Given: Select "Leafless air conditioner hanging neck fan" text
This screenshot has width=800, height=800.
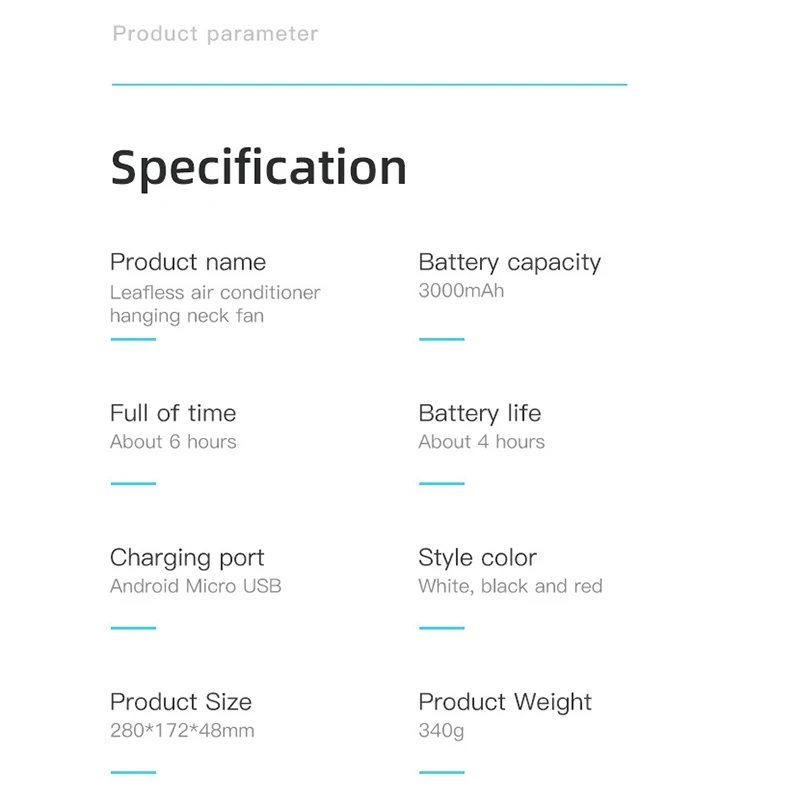Looking at the screenshot, I should pos(215,304).
